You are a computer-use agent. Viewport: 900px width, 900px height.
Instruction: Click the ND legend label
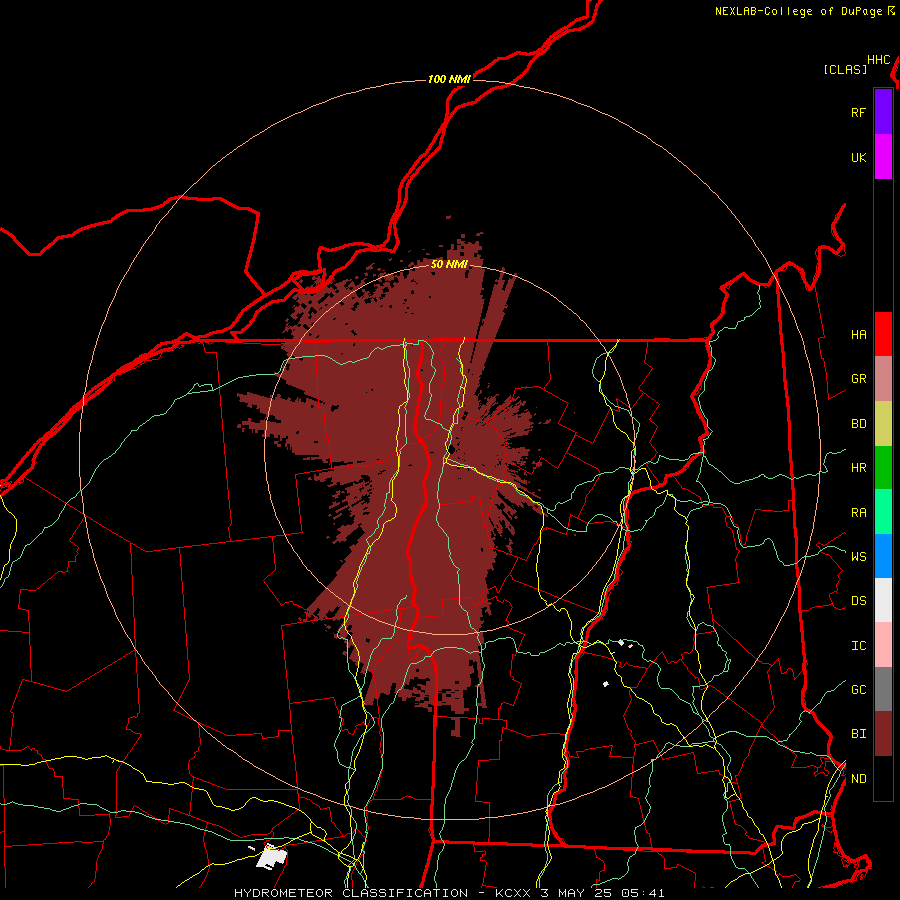click(858, 779)
